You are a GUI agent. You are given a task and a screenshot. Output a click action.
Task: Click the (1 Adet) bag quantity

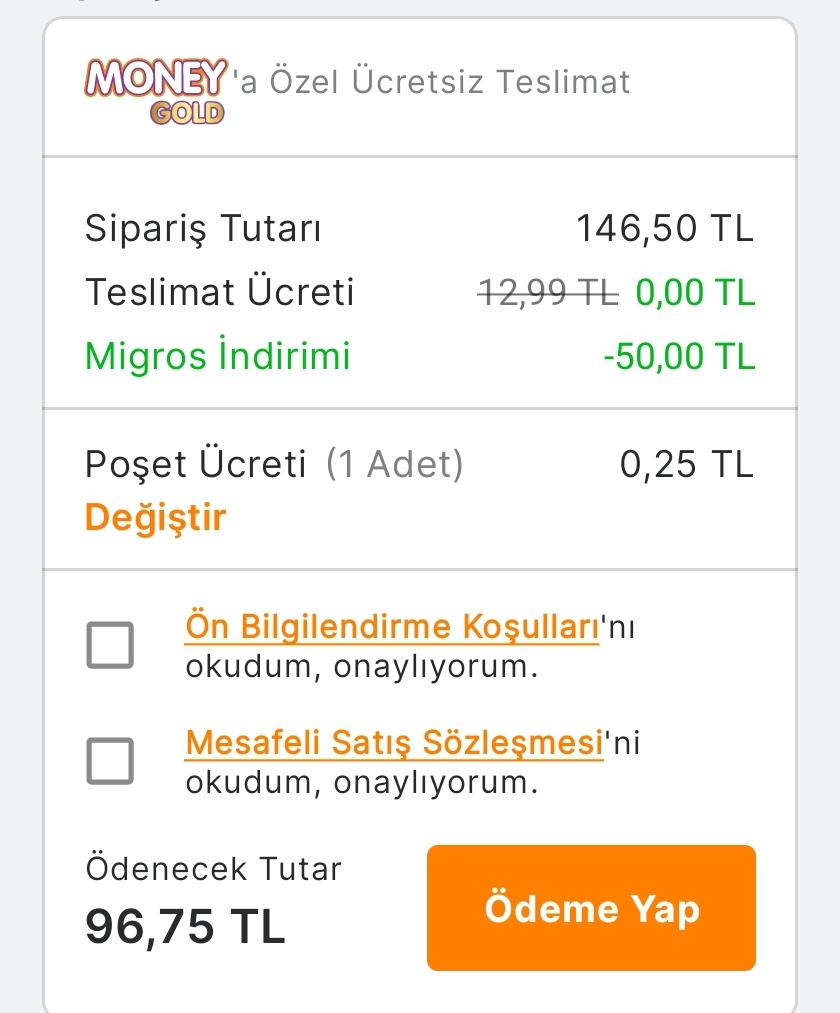395,465
